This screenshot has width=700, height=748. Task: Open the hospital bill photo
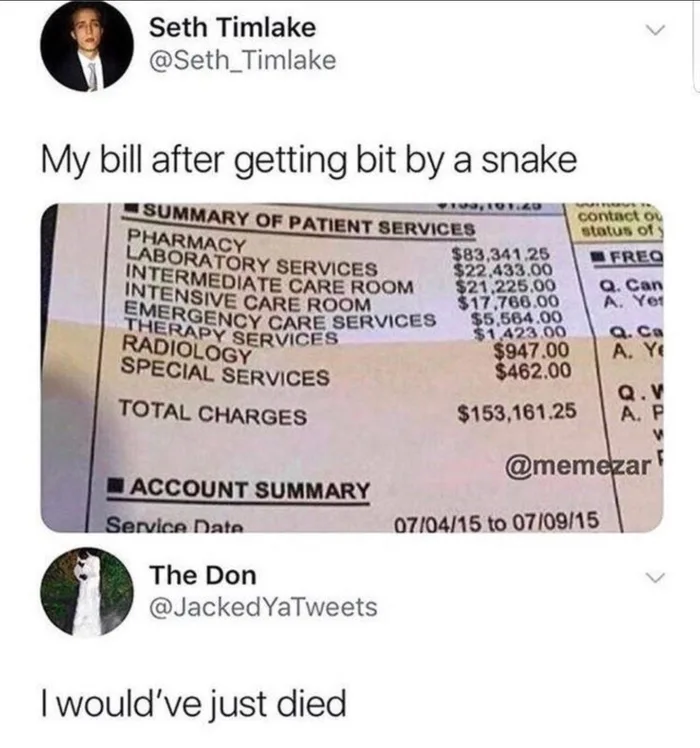pyautogui.click(x=352, y=368)
